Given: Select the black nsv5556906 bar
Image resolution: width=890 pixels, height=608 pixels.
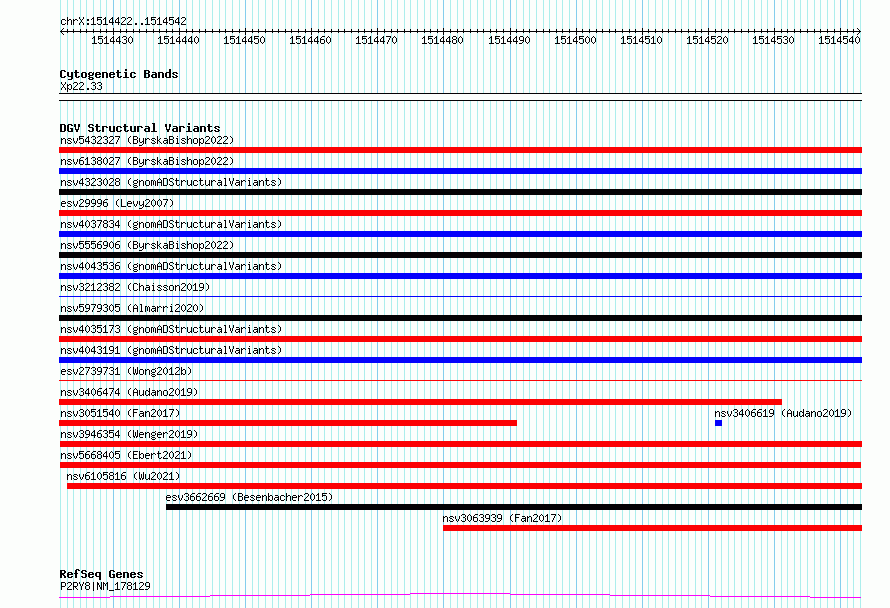Looking at the screenshot, I should [x=460, y=255].
